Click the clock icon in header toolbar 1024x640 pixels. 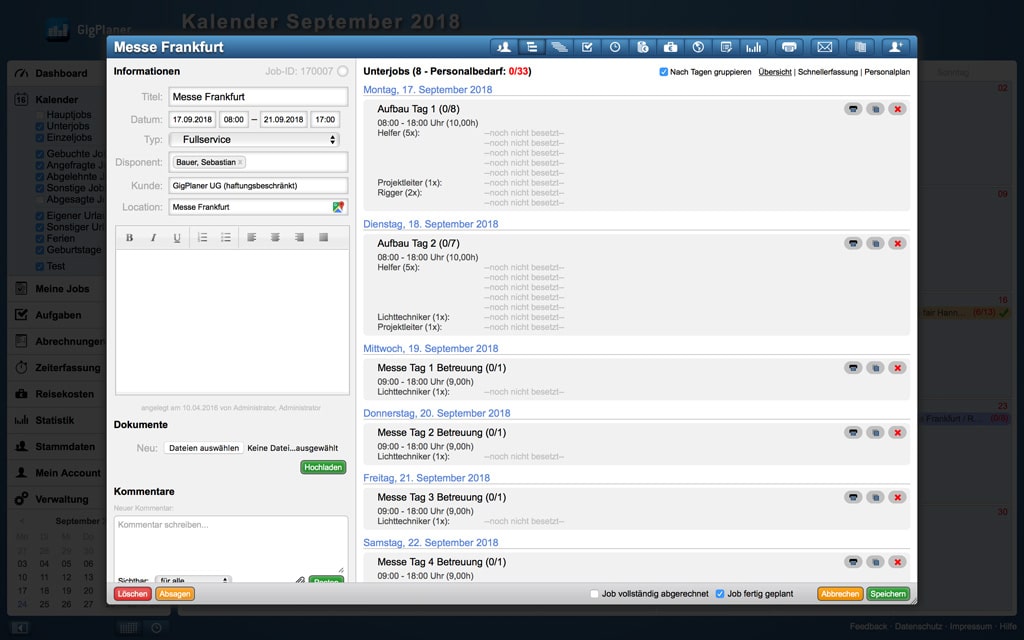615,47
